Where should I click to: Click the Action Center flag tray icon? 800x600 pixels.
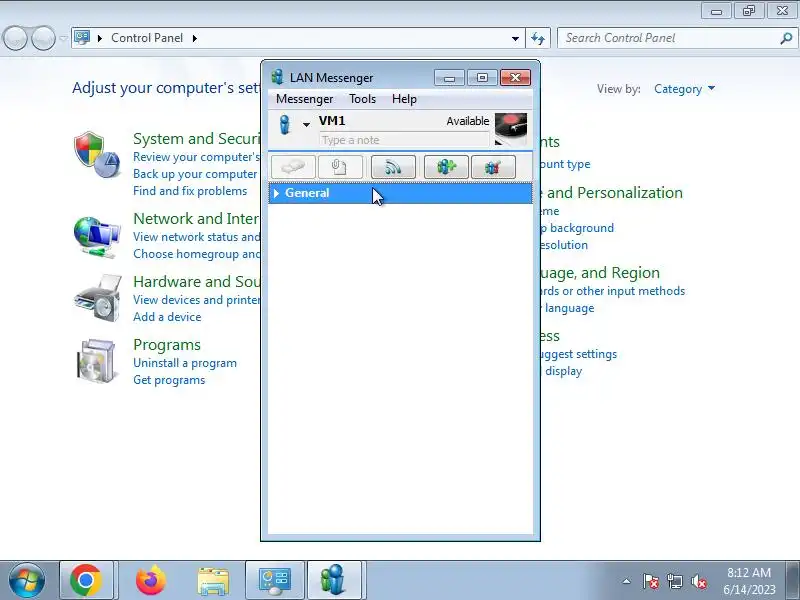click(650, 581)
